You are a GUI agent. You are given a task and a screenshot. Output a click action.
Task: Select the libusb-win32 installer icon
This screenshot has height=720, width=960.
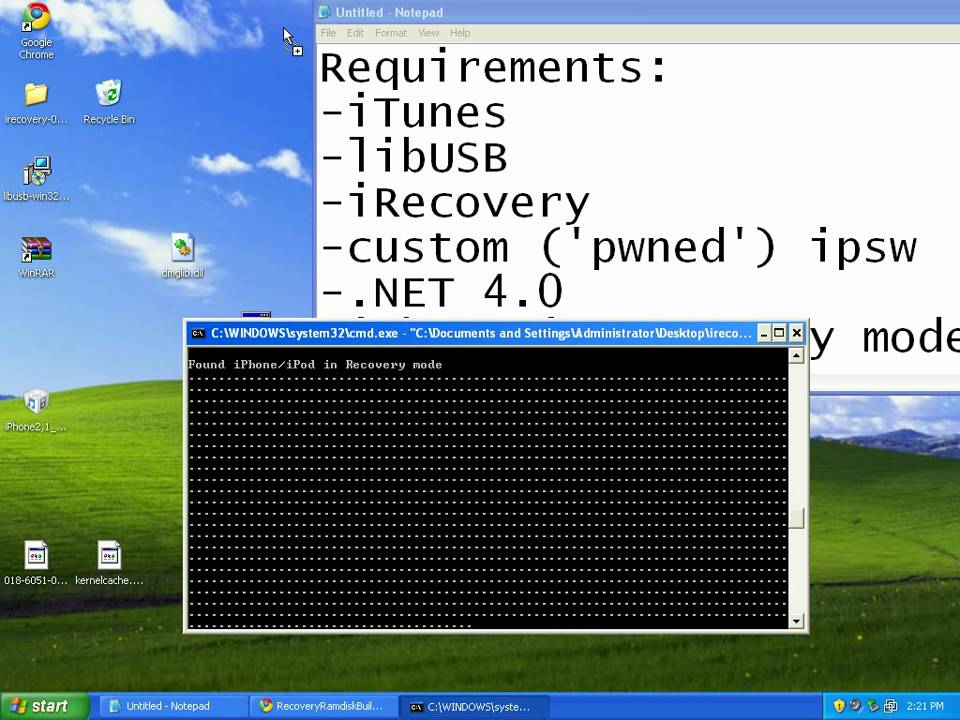36,179
